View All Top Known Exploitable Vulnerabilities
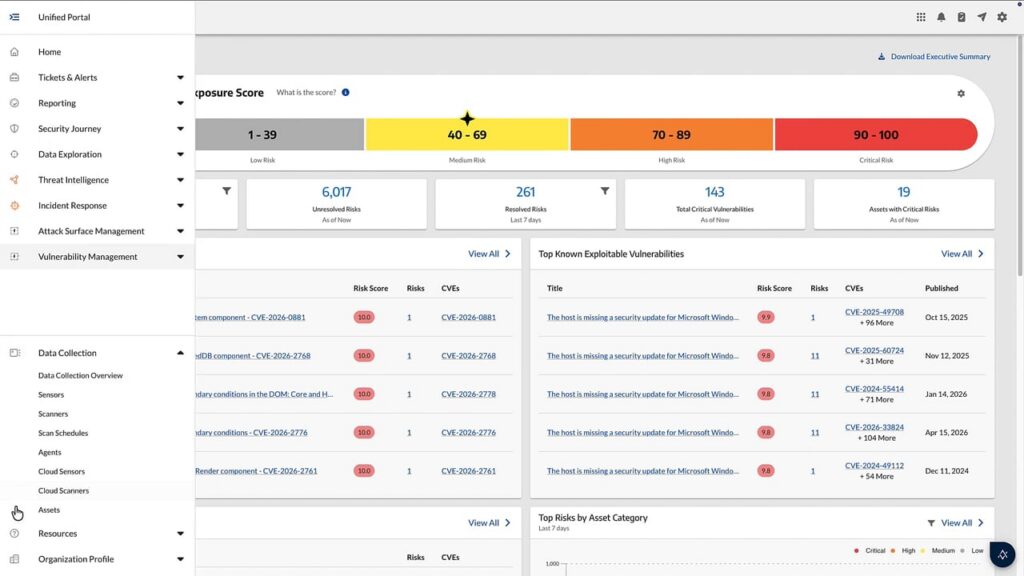The image size is (1024, 576). [x=962, y=254]
